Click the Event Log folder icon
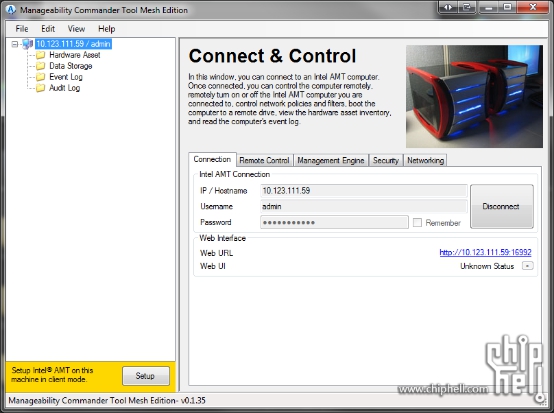The width and height of the screenshot is (554, 413). coord(41,77)
